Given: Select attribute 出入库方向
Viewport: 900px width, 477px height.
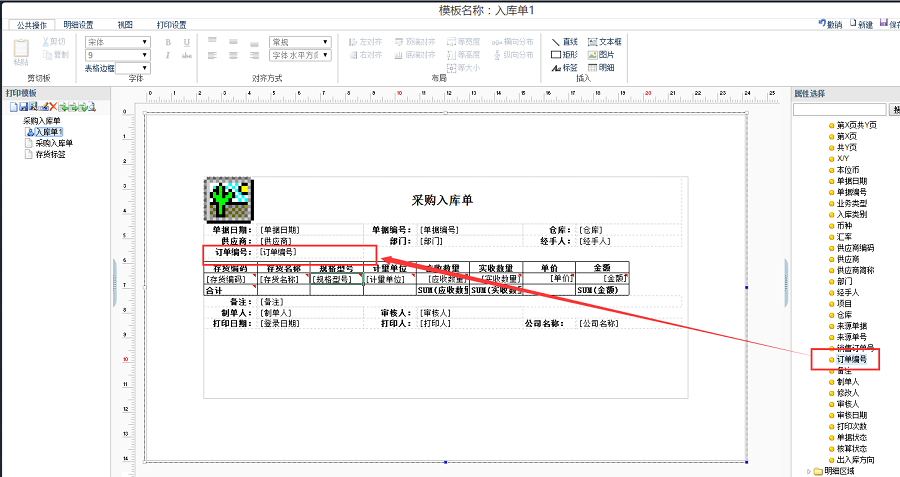Looking at the screenshot, I should pyautogui.click(x=855, y=460).
